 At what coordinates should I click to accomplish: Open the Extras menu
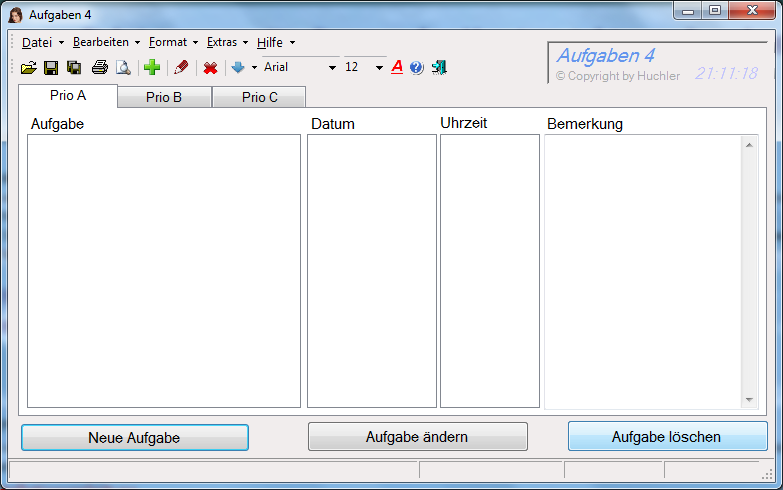tap(227, 42)
